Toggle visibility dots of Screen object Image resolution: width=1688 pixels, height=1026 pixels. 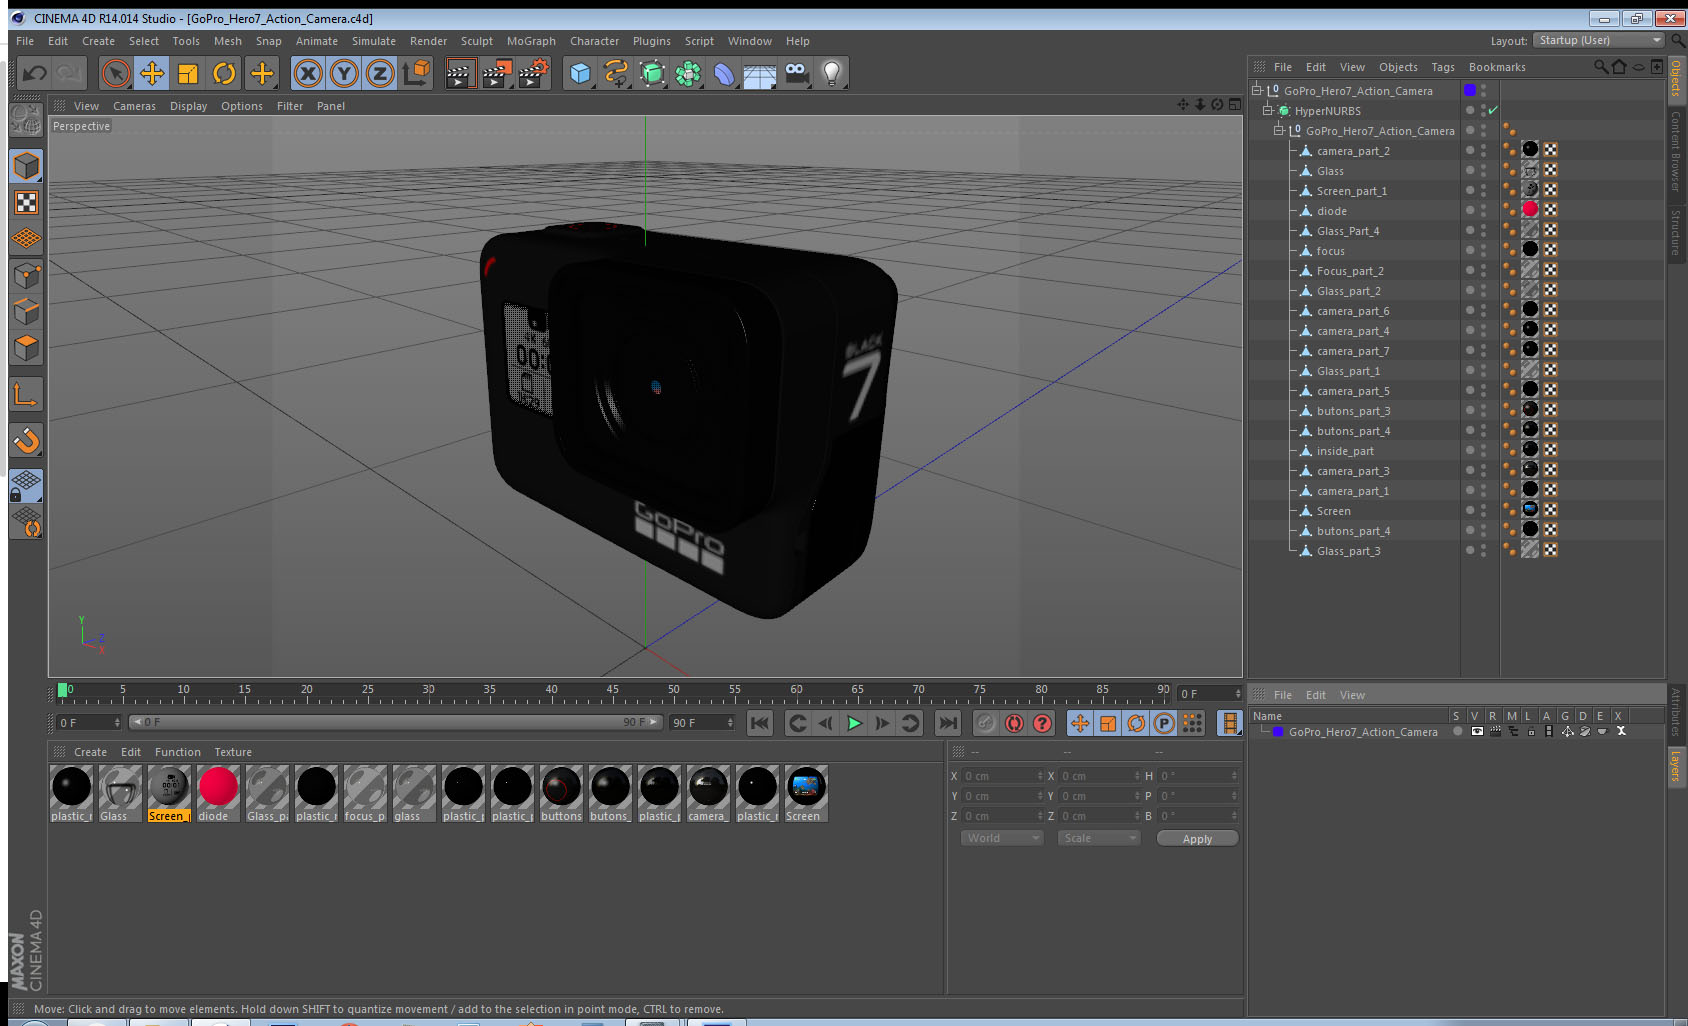pyautogui.click(x=1483, y=510)
